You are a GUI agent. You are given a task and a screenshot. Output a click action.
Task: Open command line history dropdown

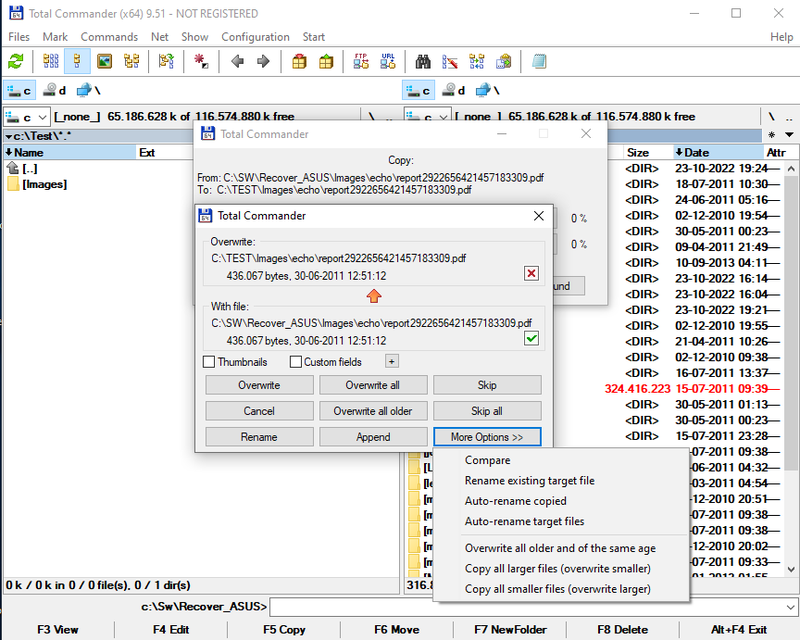point(790,607)
